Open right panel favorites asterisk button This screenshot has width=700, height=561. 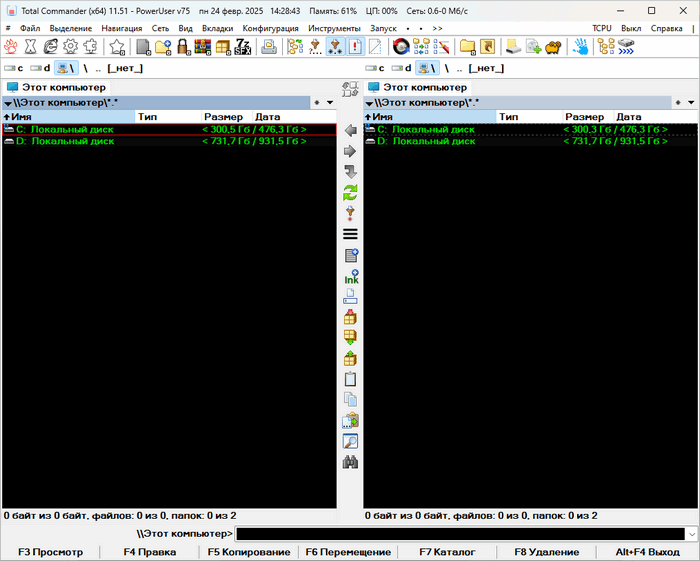[678, 103]
